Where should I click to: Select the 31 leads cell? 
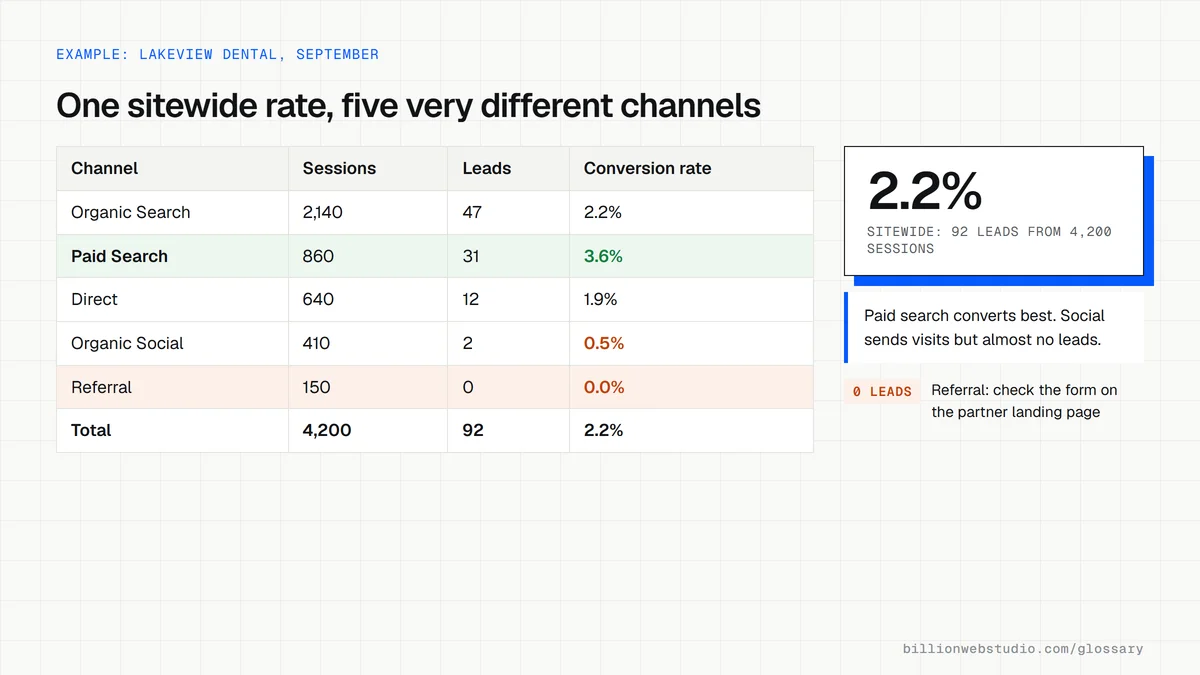(508, 256)
